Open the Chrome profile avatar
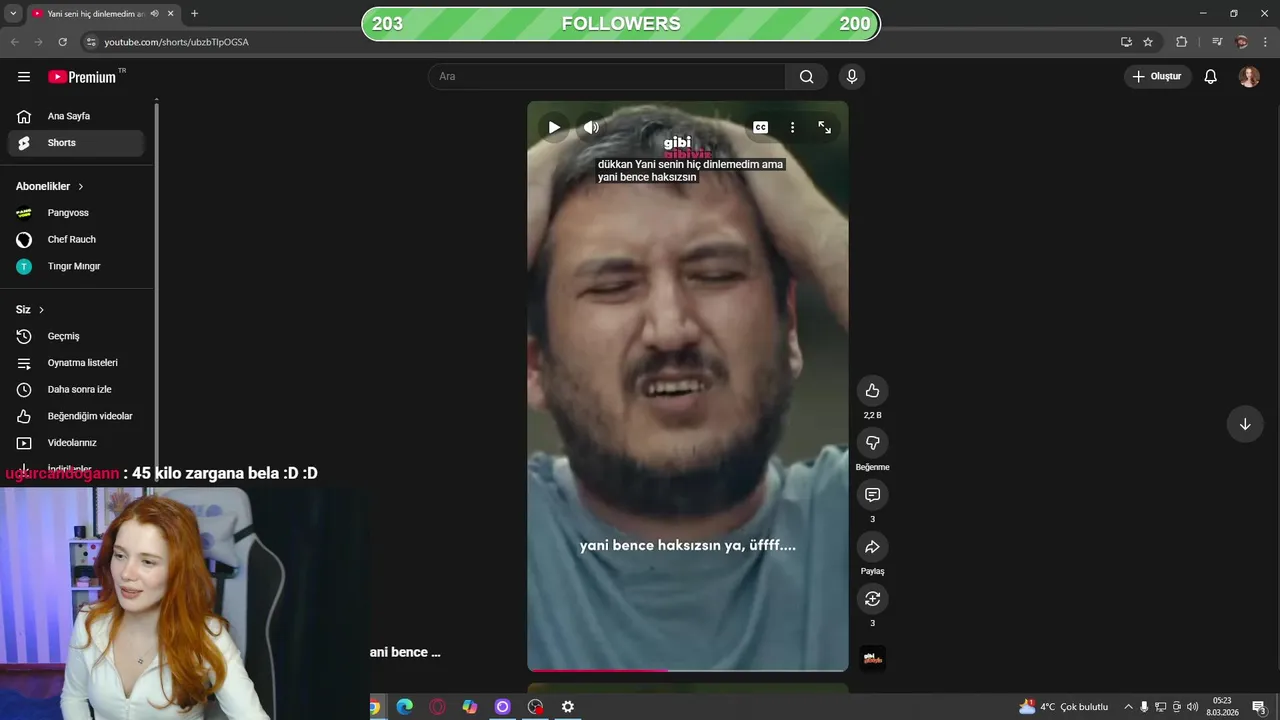The width and height of the screenshot is (1280, 720). coord(1242,42)
